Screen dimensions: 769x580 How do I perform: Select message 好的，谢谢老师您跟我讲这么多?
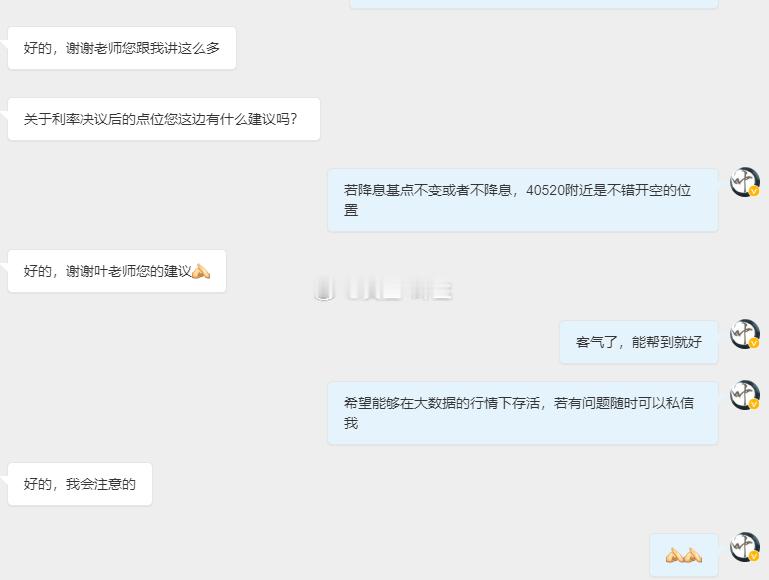[122, 48]
